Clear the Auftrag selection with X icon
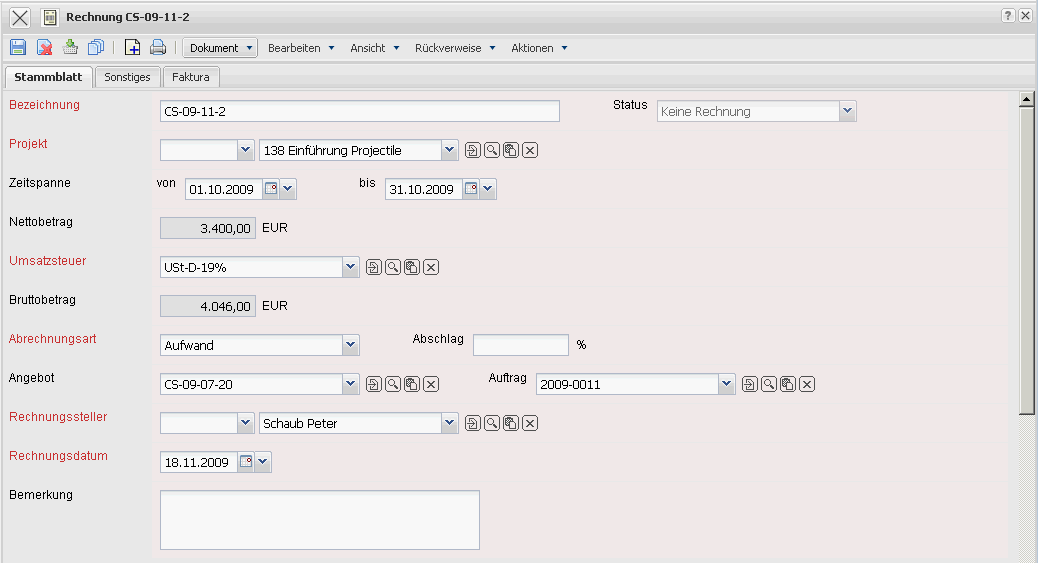 [807, 384]
